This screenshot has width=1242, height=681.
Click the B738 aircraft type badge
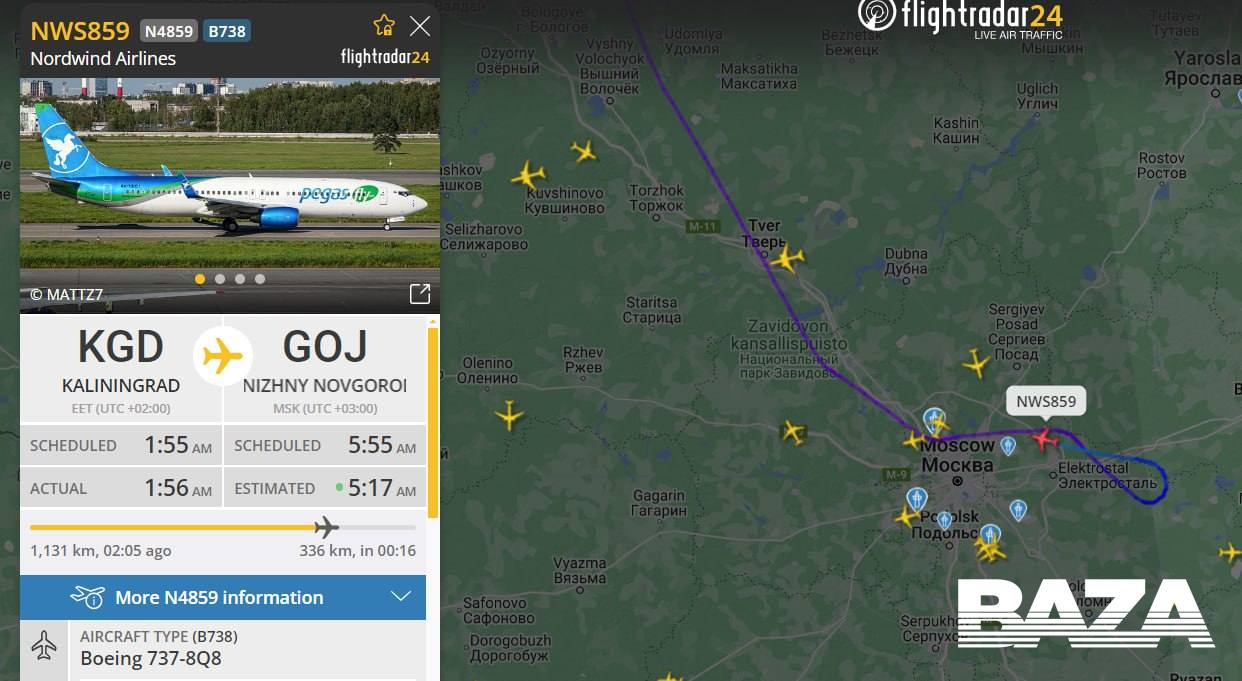227,30
